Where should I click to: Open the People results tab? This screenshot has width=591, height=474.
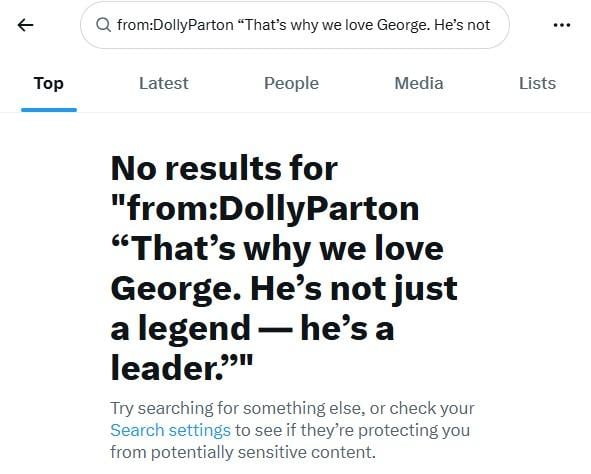coord(291,83)
